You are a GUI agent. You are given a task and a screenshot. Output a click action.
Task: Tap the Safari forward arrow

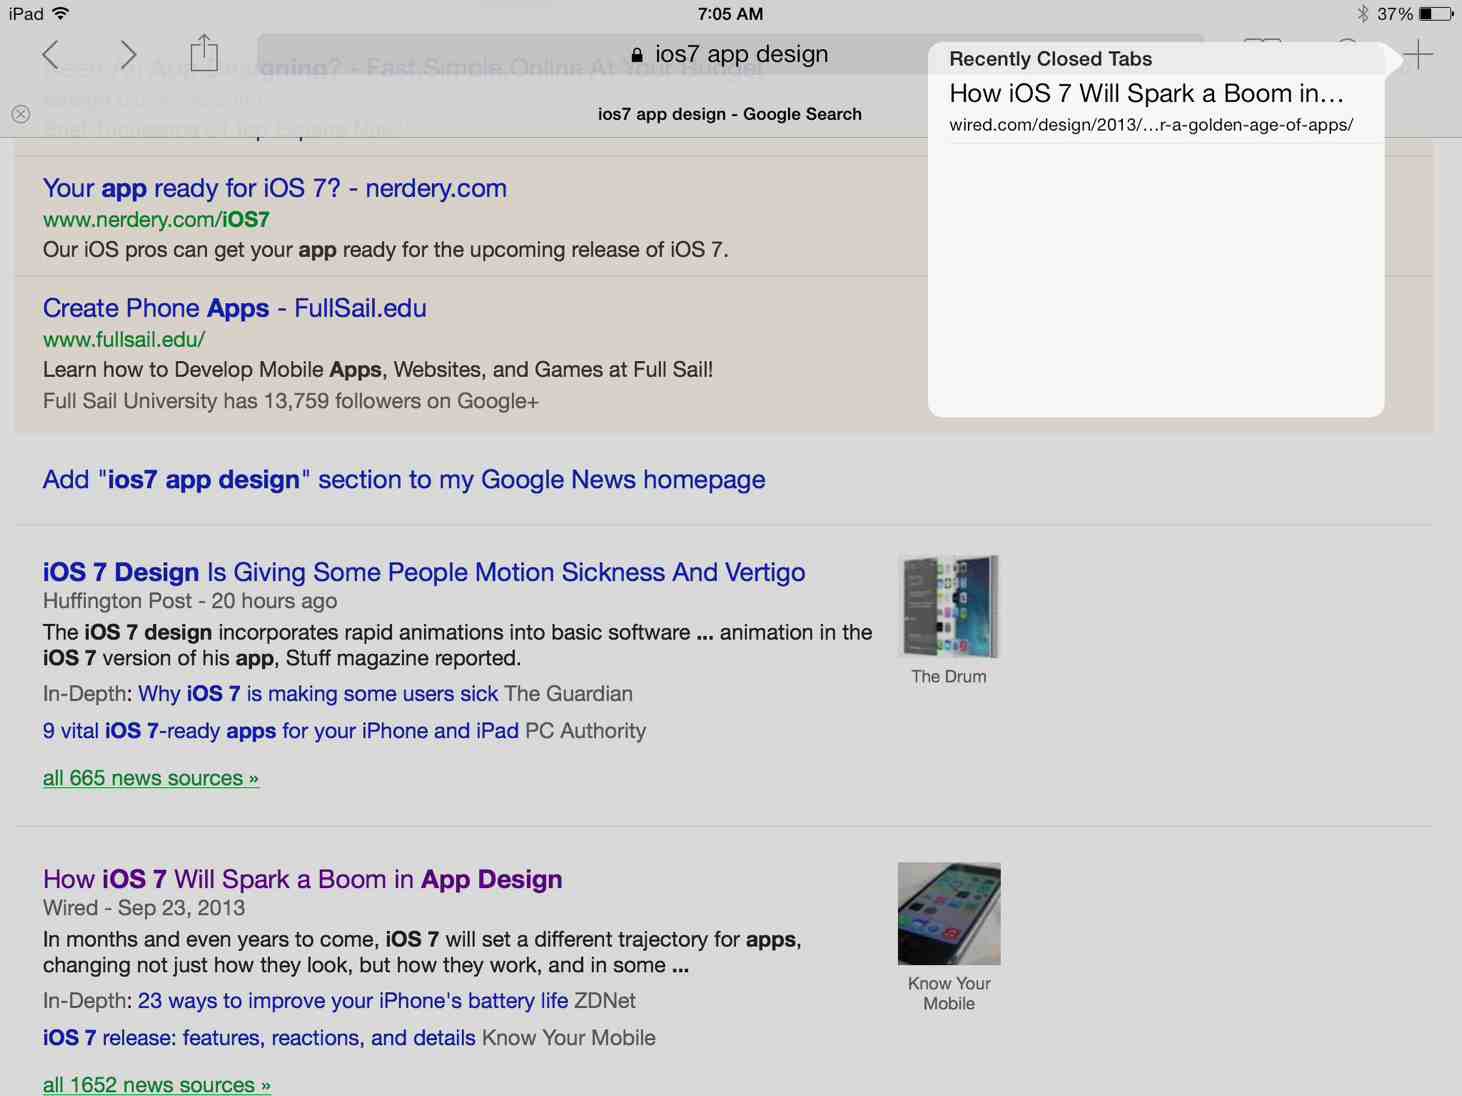[x=128, y=54]
